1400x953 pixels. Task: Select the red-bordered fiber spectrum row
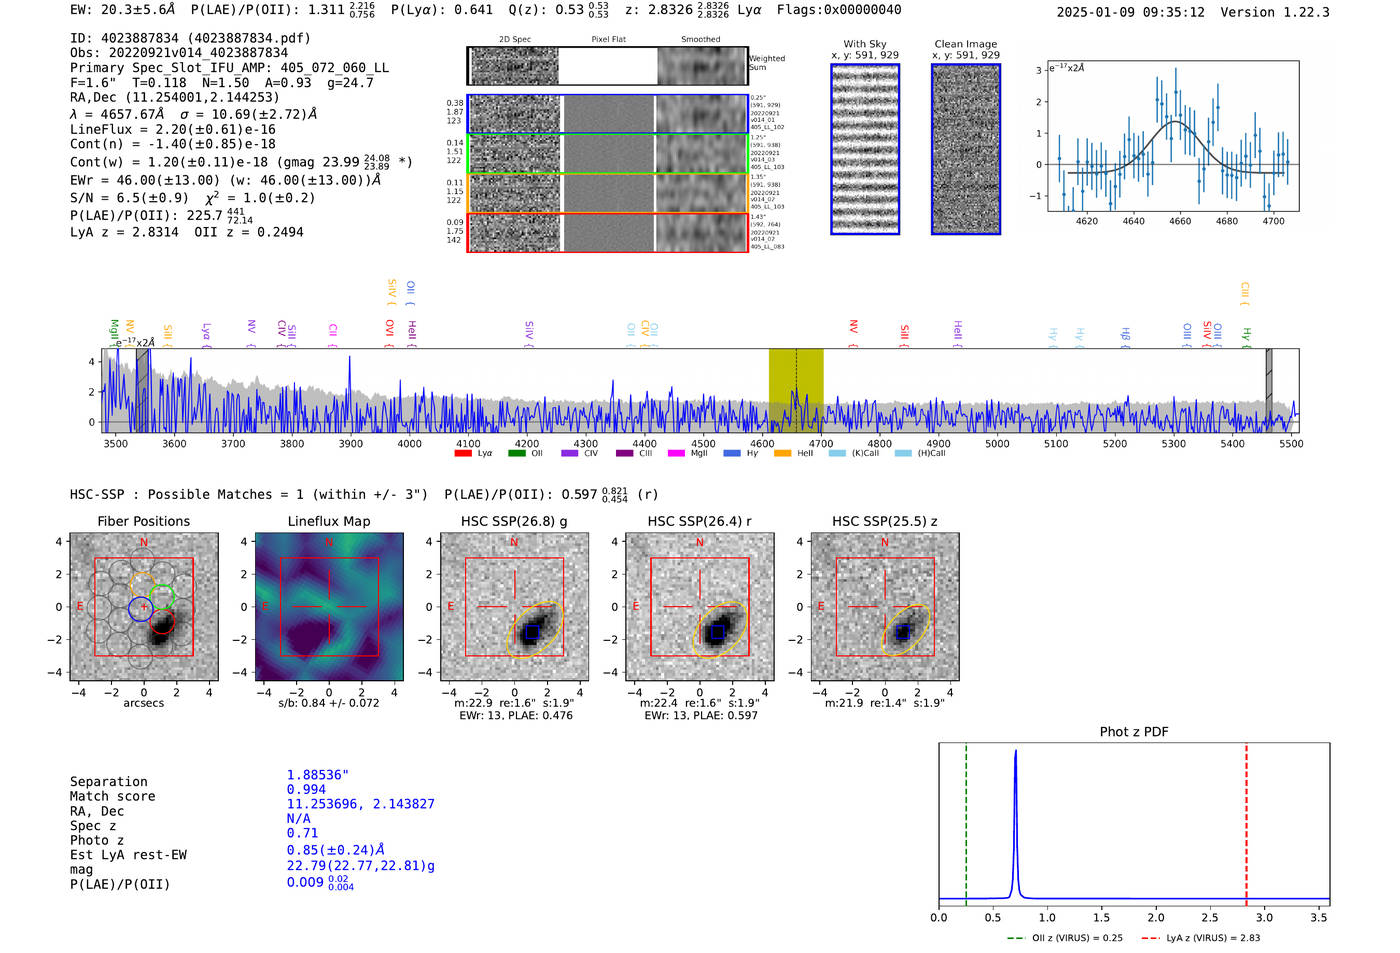pos(607,232)
